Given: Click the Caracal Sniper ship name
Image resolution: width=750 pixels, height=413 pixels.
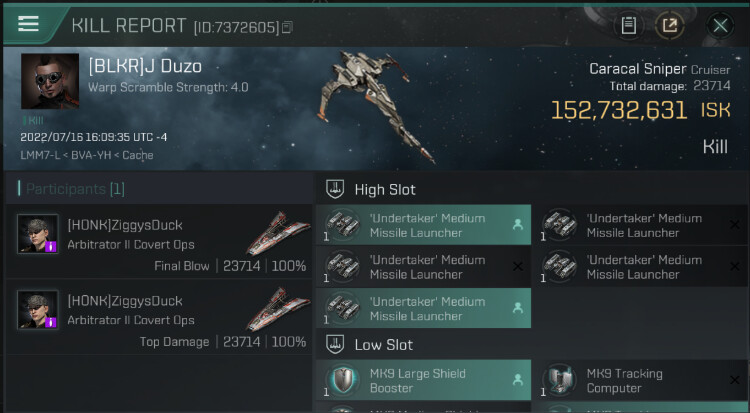Looking at the screenshot, I should coord(637,69).
